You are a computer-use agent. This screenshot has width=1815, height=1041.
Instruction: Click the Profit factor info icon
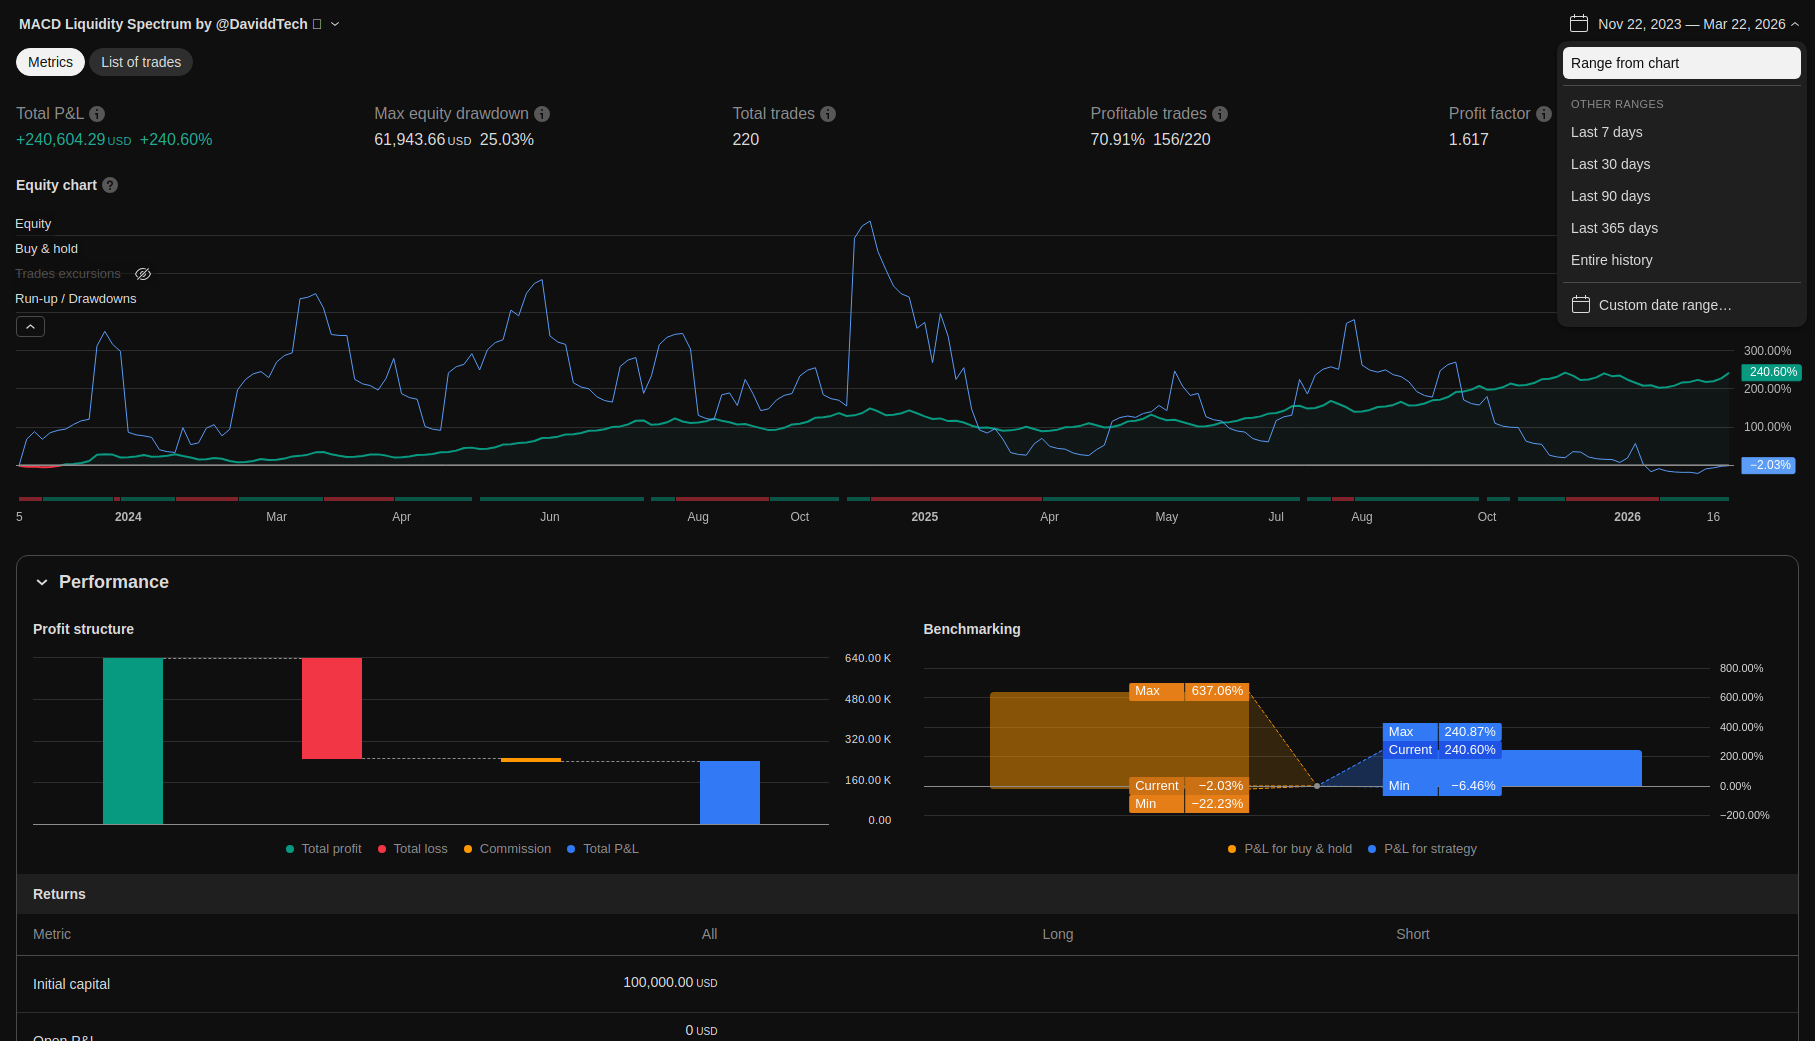click(x=1543, y=114)
